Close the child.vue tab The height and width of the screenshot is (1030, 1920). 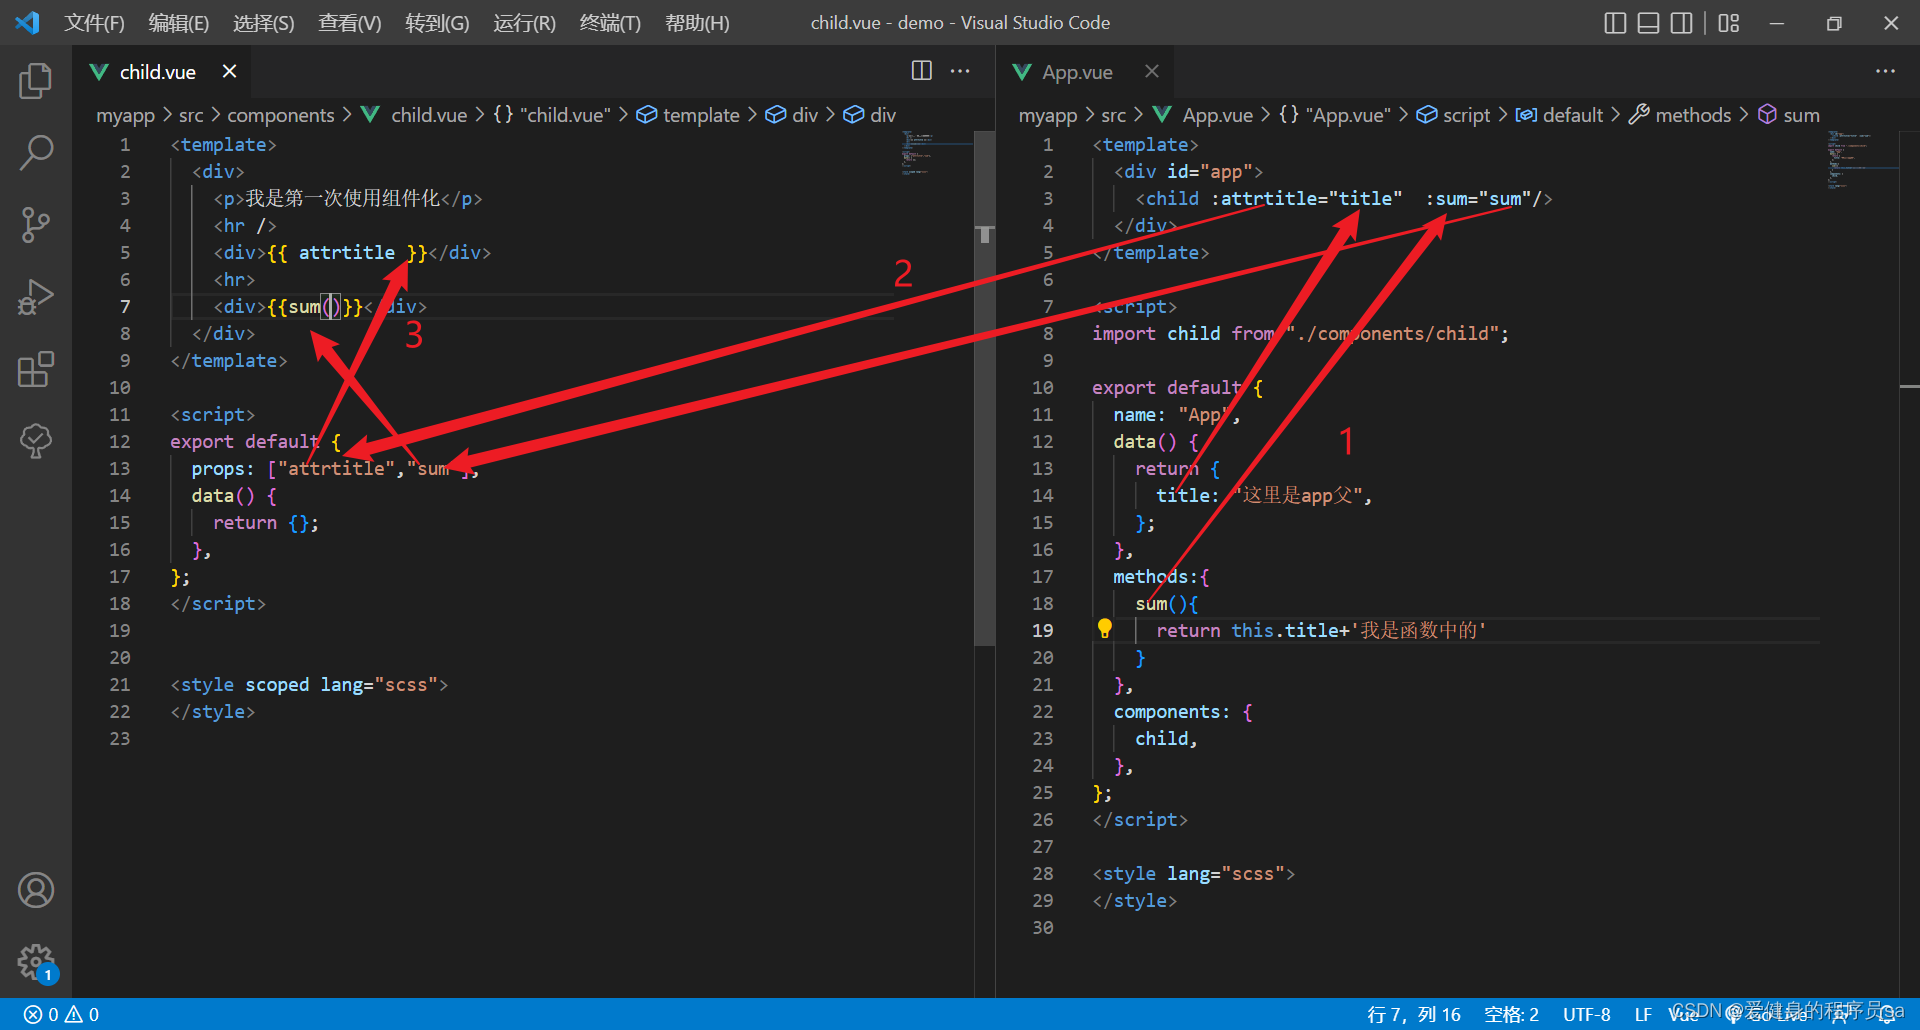pyautogui.click(x=229, y=71)
